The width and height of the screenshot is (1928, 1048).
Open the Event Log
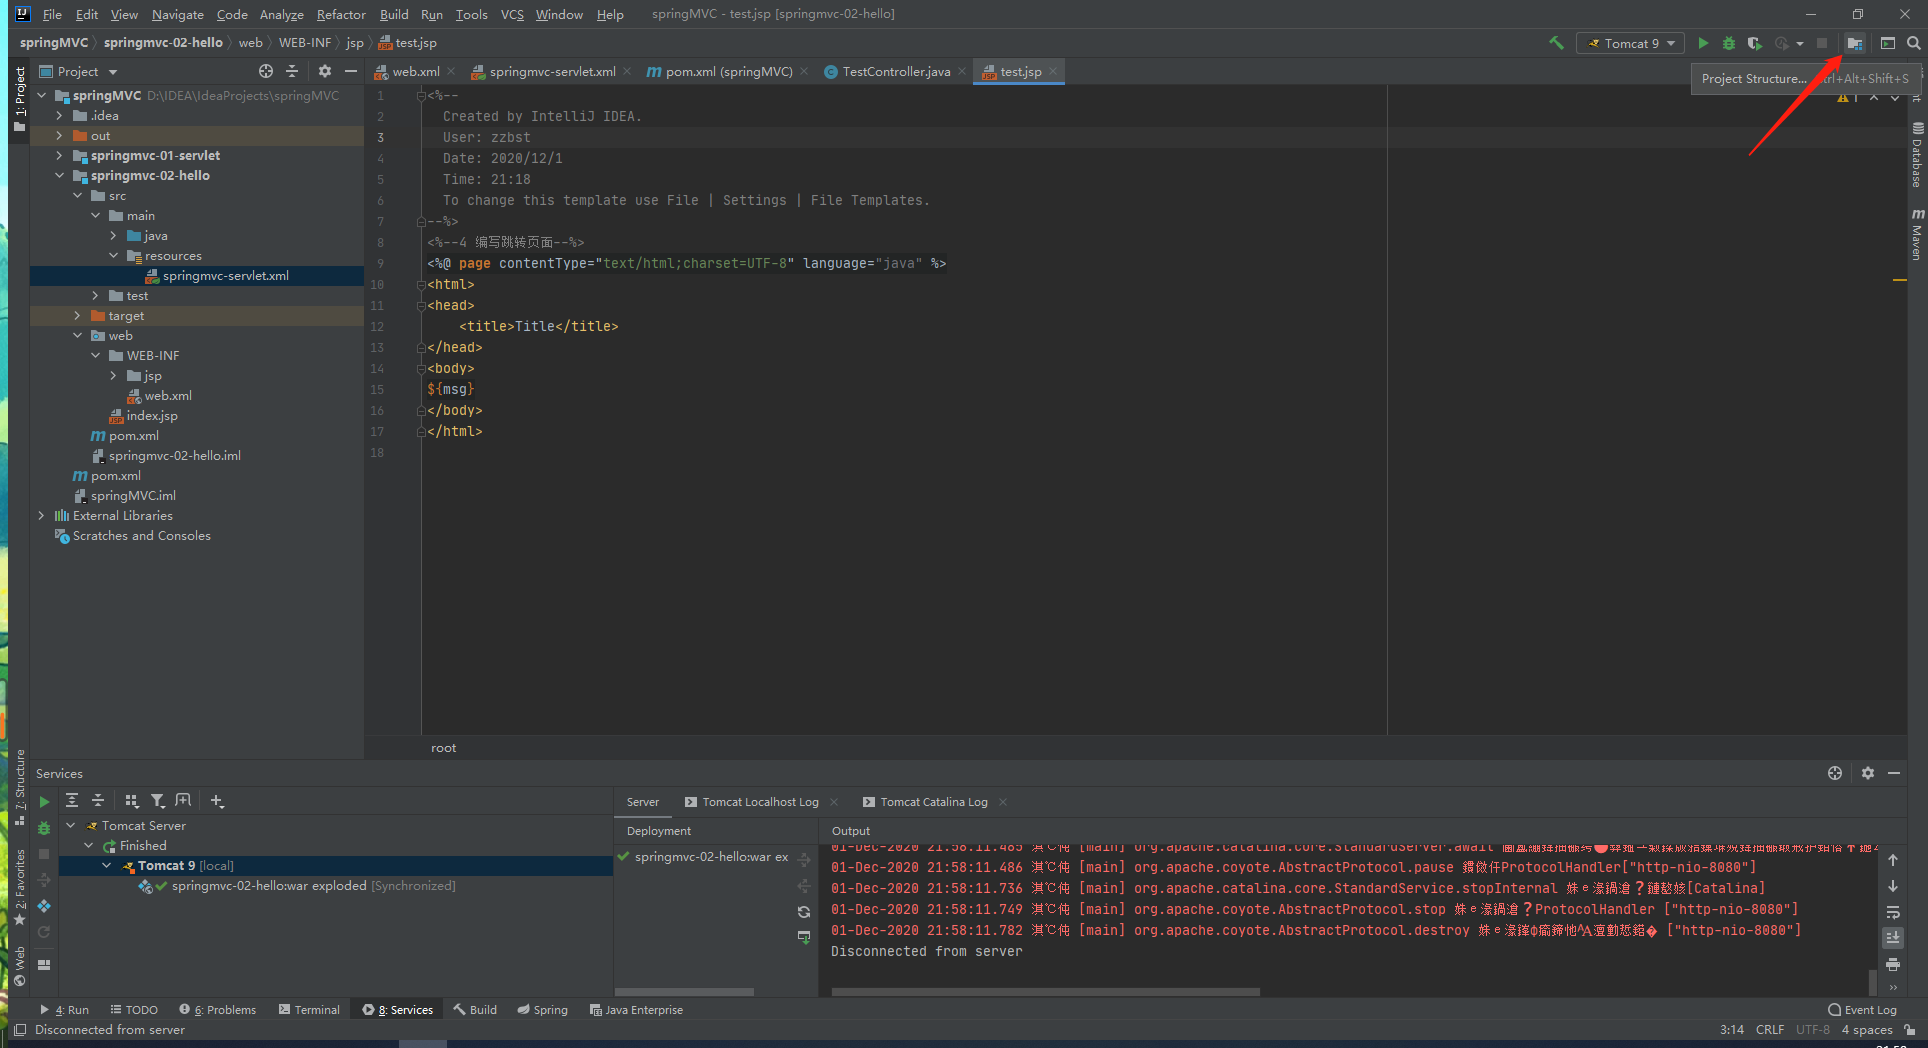[x=1862, y=1010]
